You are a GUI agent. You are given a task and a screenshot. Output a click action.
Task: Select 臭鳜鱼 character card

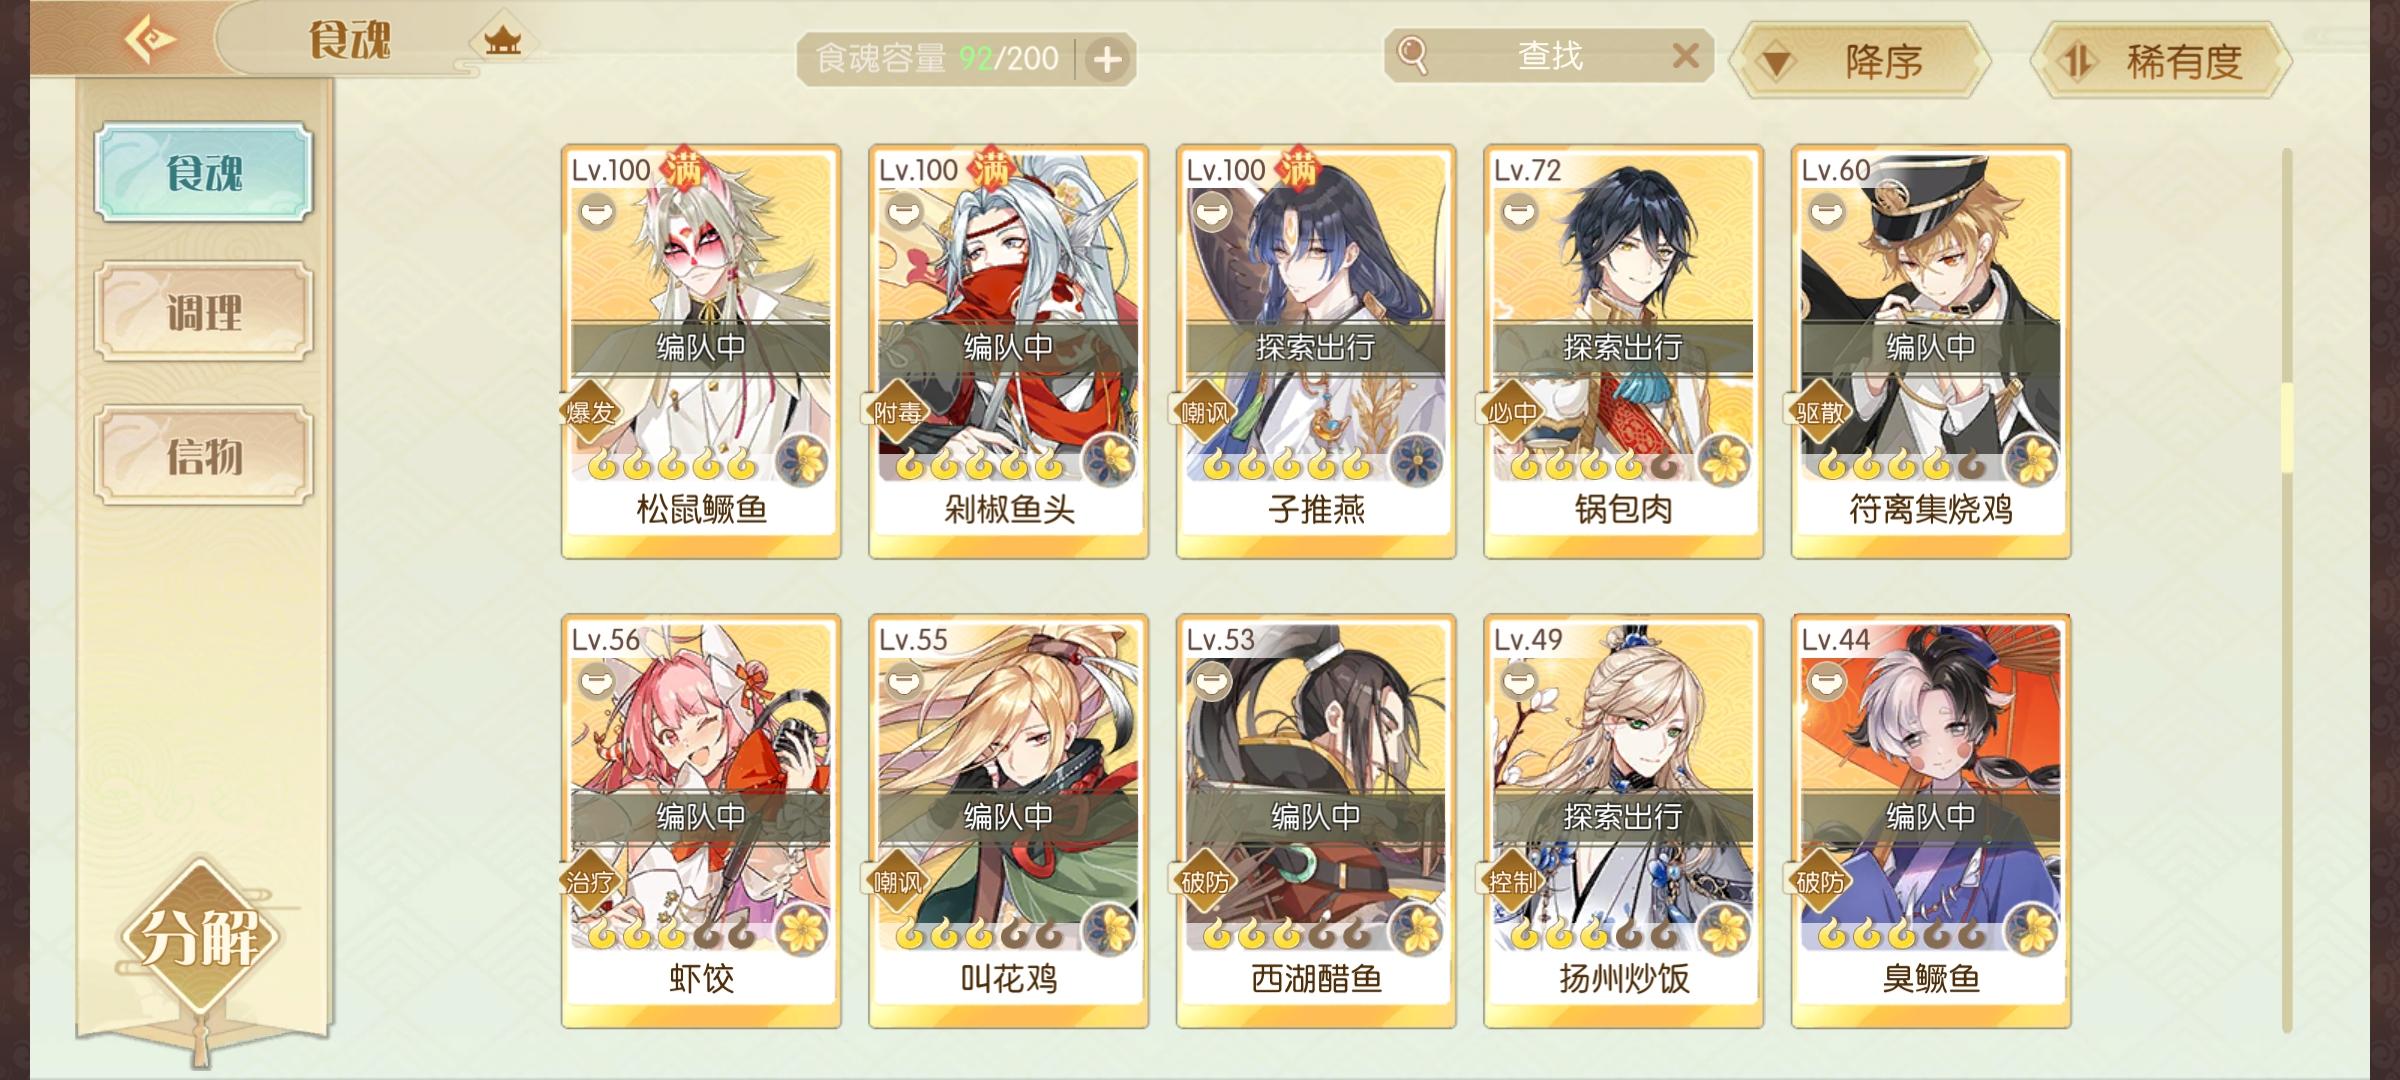tap(1931, 822)
